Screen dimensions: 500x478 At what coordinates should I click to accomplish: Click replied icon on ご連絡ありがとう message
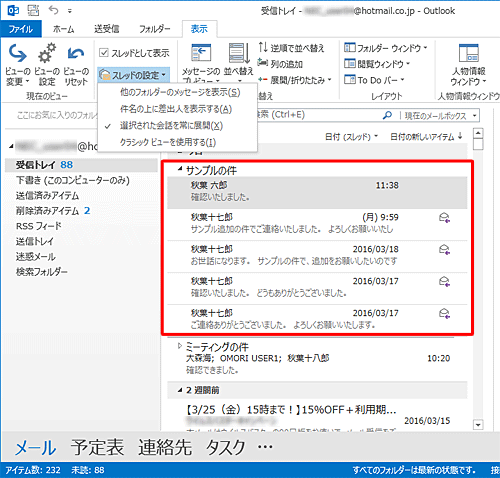point(444,313)
